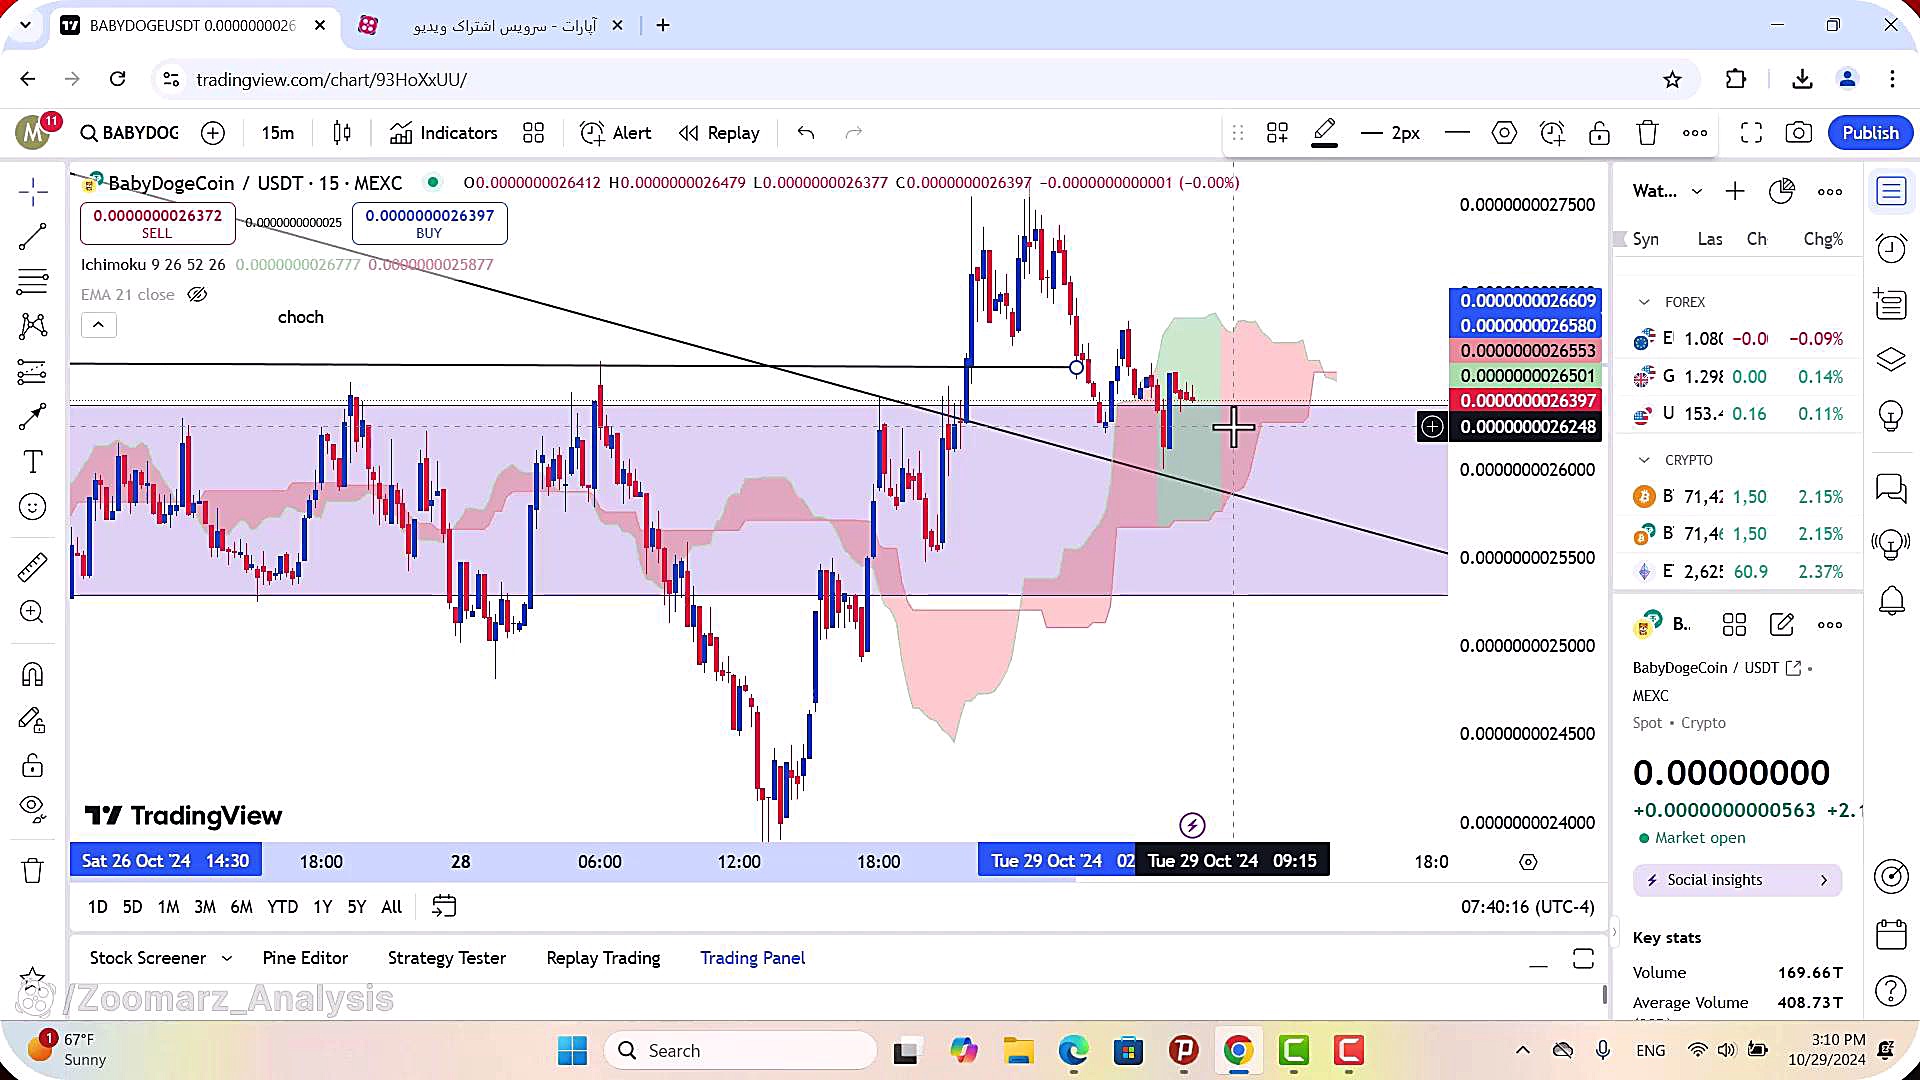
Task: Select the text tool
Action: click(x=32, y=462)
